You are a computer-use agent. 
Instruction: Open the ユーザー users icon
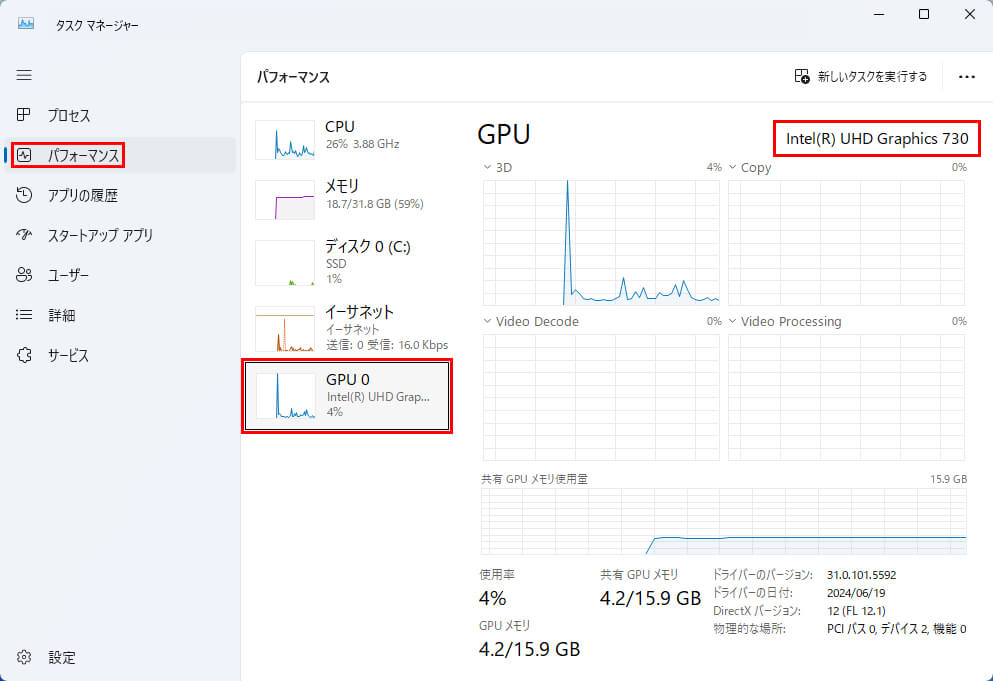(x=25, y=275)
